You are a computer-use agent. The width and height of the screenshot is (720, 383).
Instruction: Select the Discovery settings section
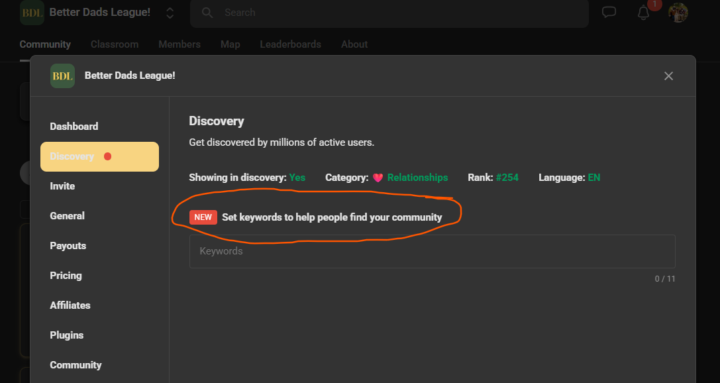[100, 157]
